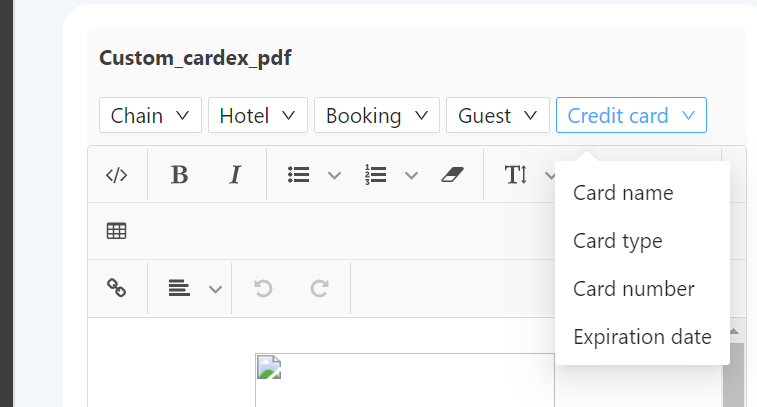Insert a table using the grid icon
This screenshot has height=407, width=757.
click(x=116, y=231)
